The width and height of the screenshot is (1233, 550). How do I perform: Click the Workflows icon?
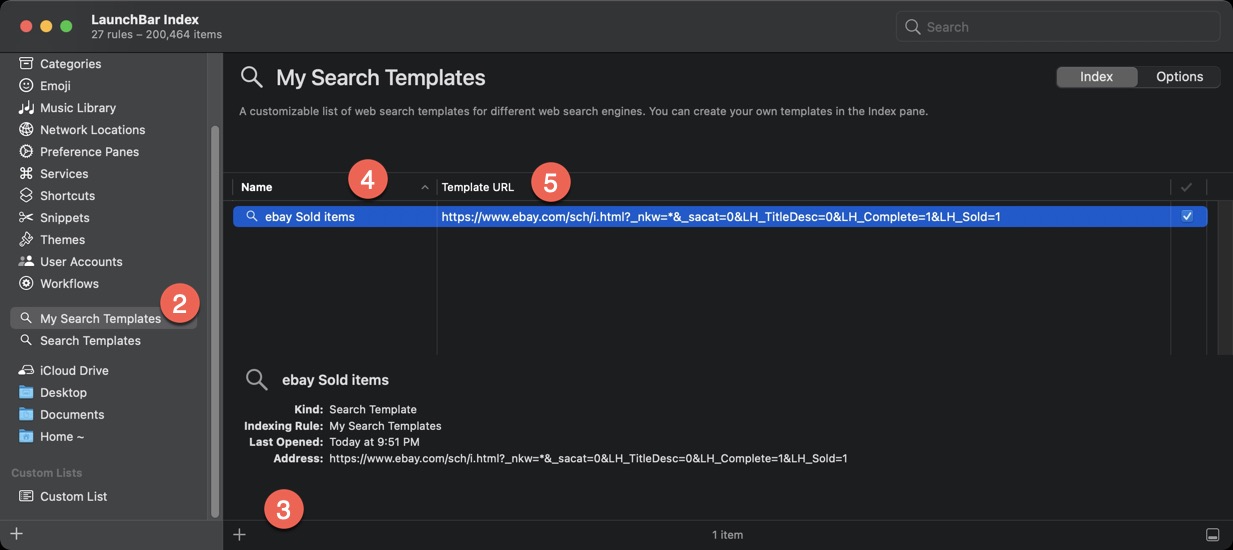26,284
